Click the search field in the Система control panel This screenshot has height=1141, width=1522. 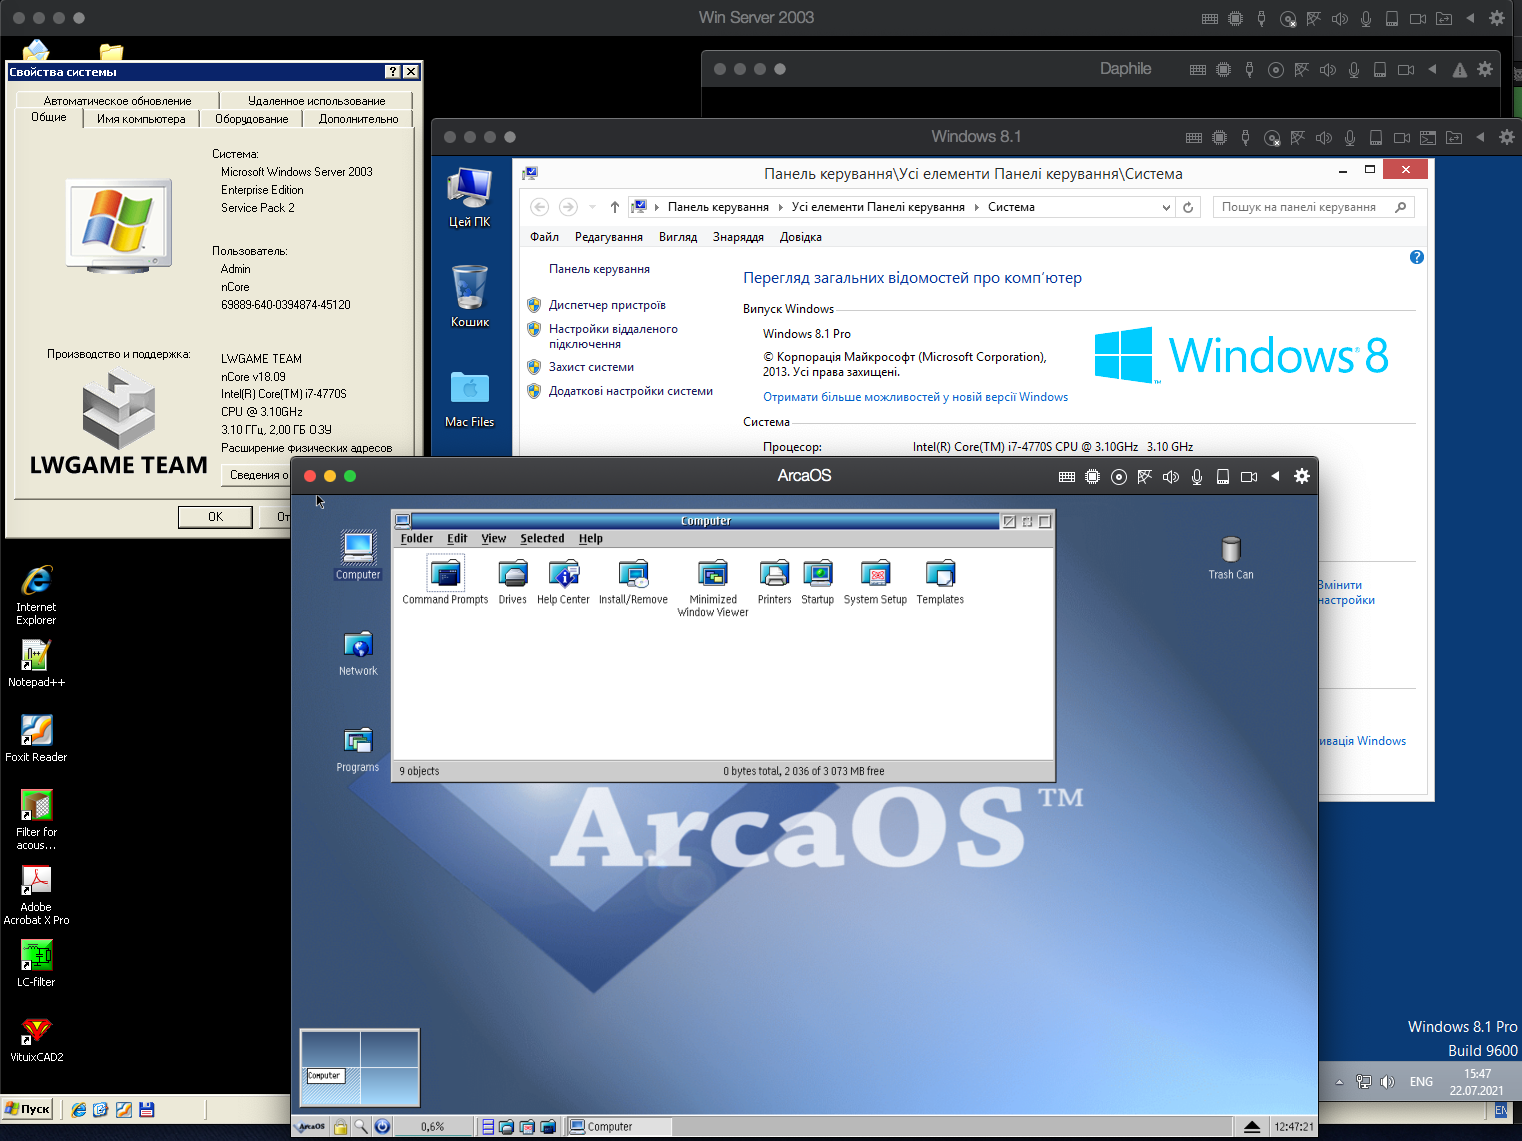tap(1313, 207)
